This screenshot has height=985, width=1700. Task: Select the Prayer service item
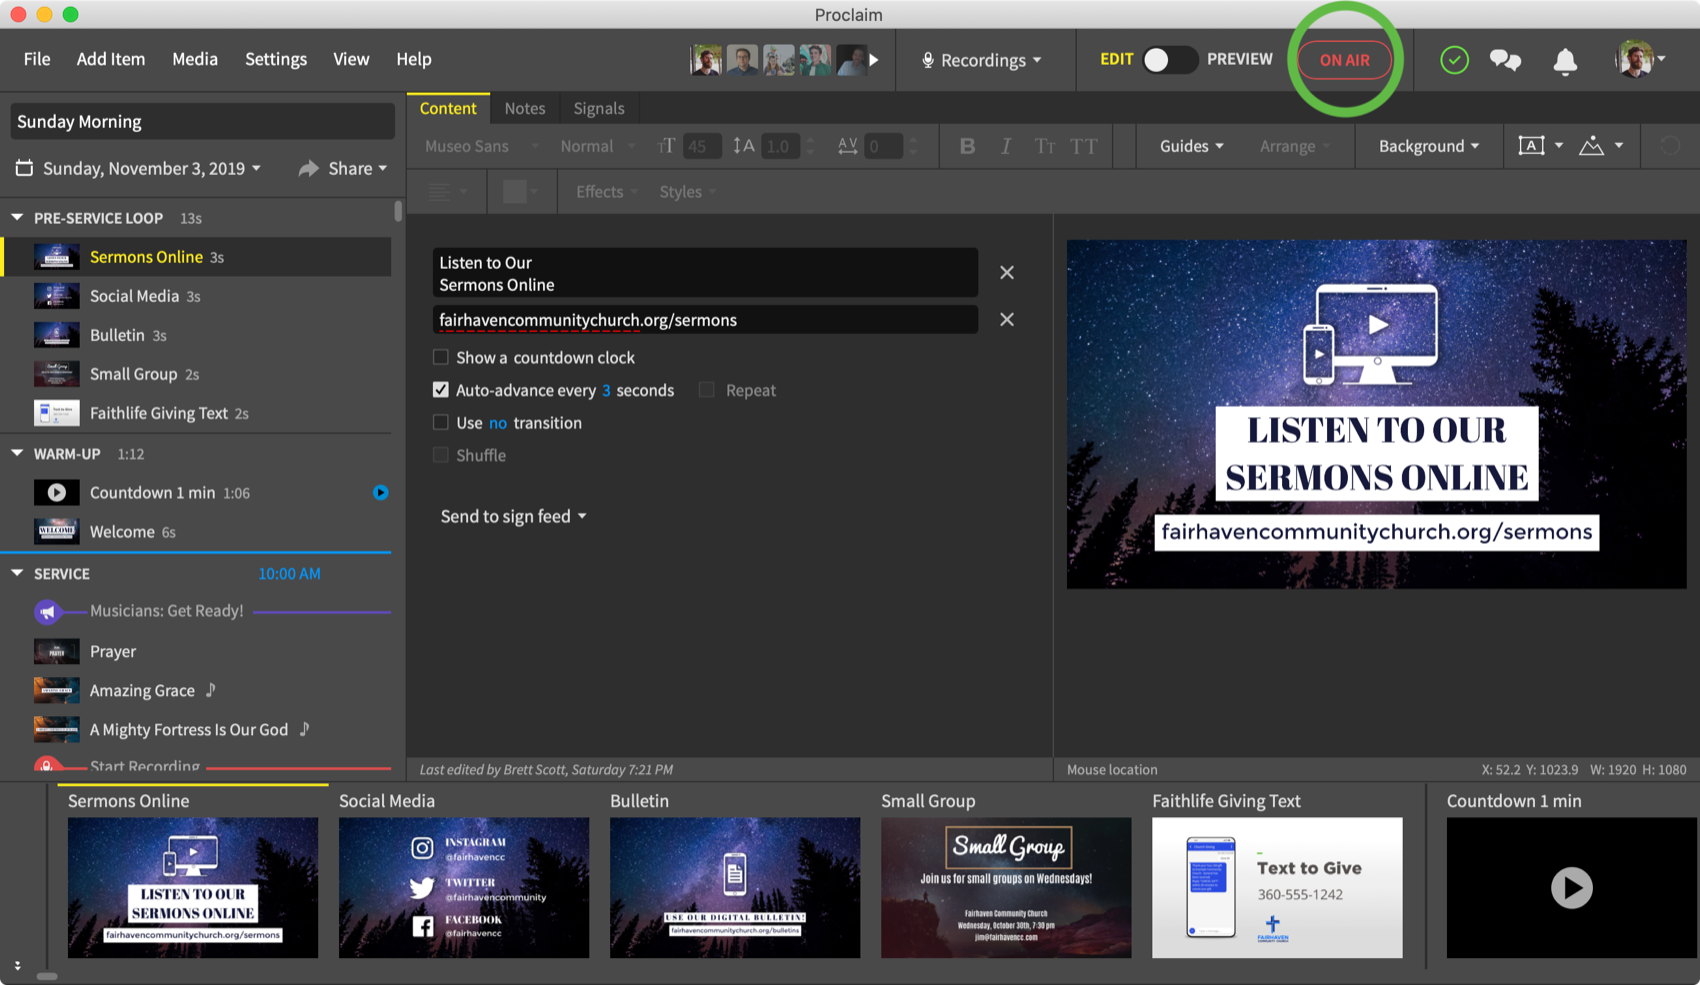click(x=196, y=651)
